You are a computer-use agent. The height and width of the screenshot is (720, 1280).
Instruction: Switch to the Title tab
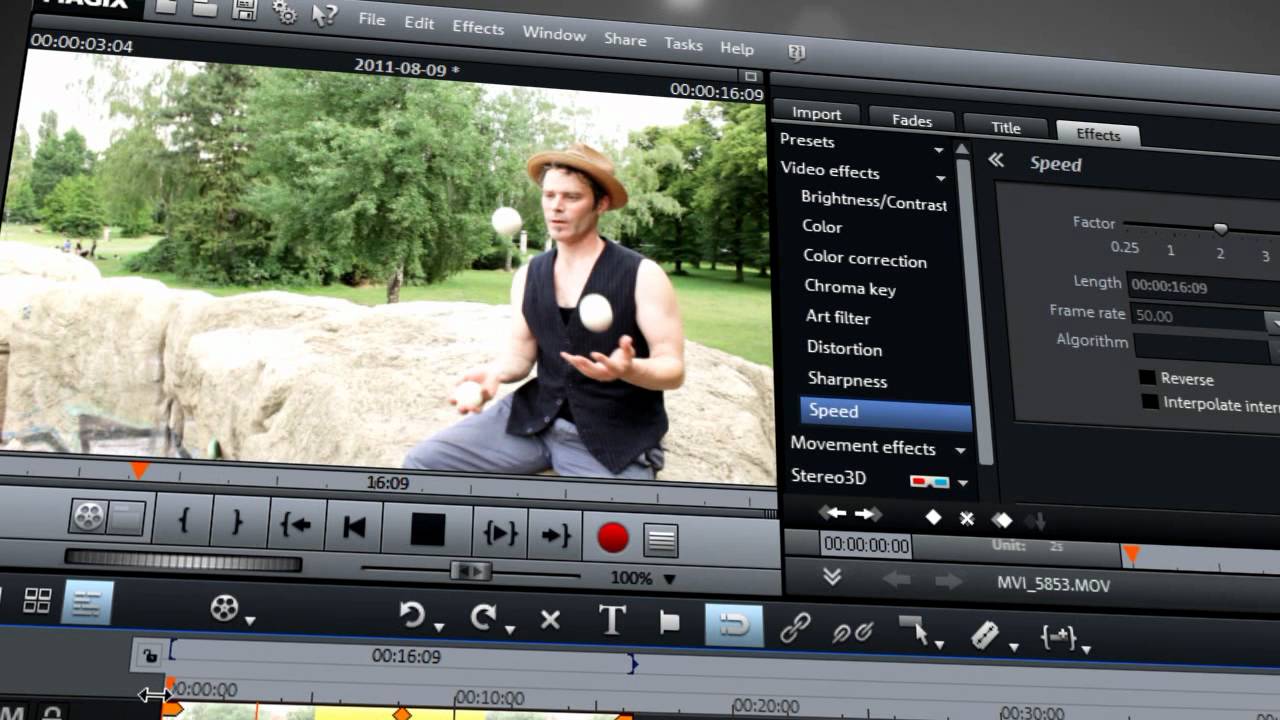pyautogui.click(x=1006, y=126)
